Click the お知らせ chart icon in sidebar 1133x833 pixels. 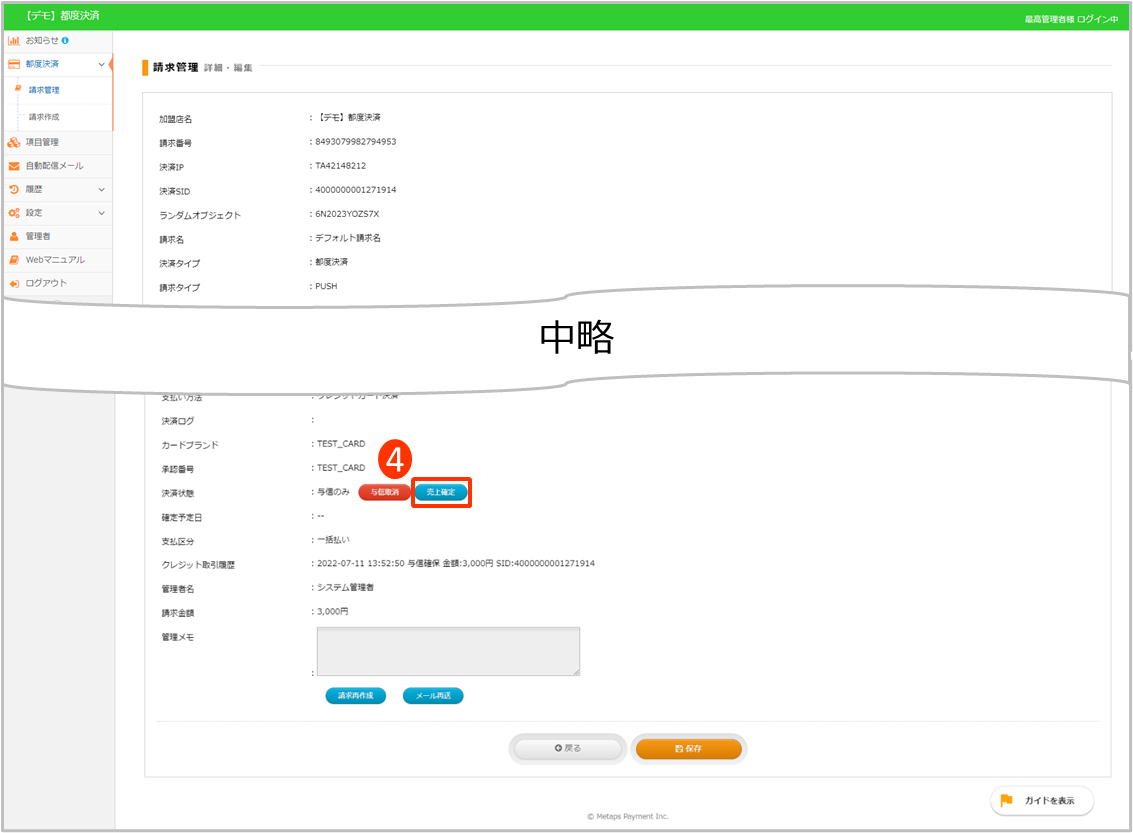pyautogui.click(x=14, y=41)
